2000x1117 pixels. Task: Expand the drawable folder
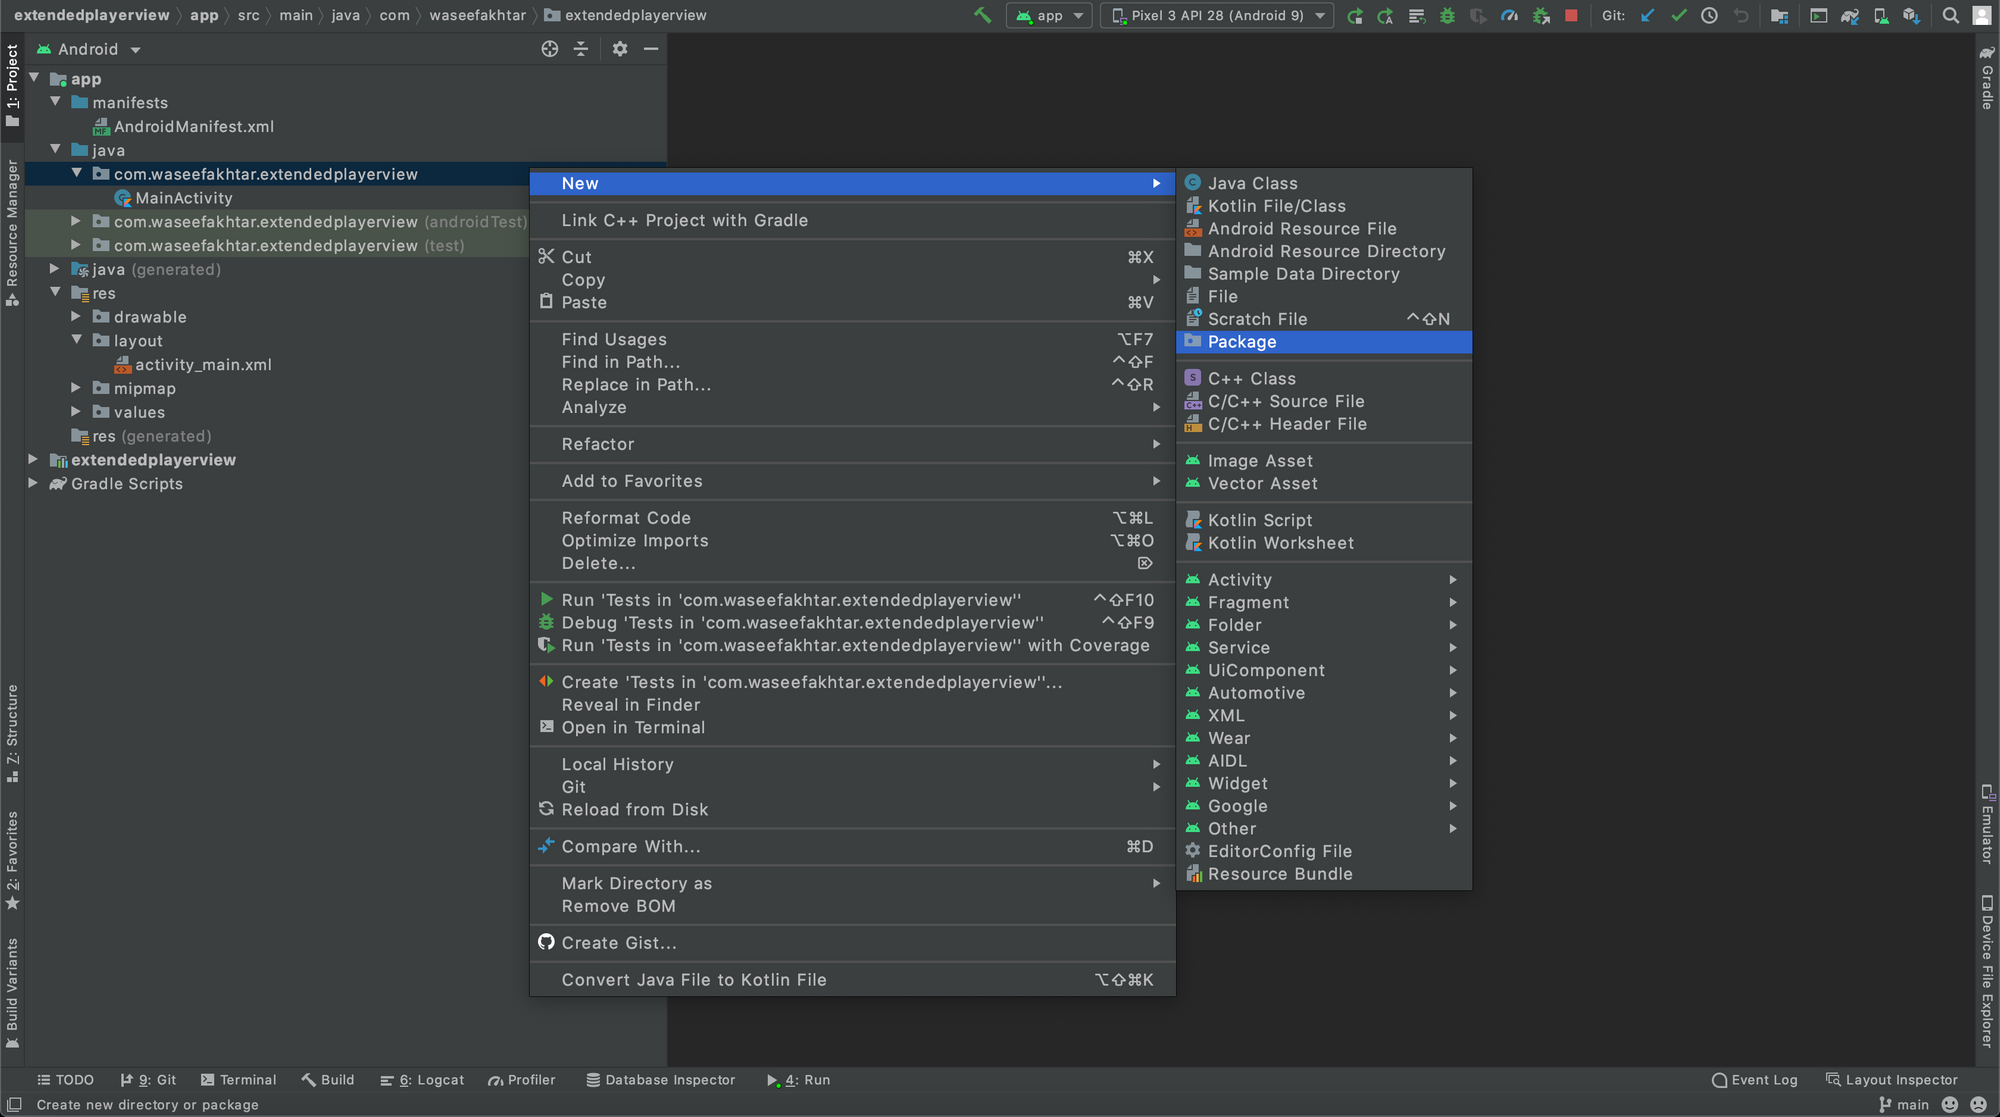point(76,316)
